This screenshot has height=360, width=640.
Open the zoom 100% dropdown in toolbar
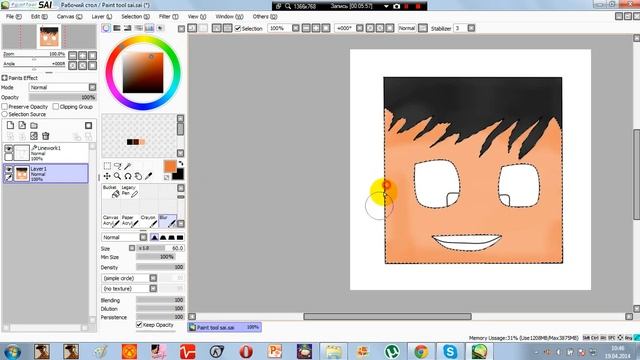coord(296,28)
